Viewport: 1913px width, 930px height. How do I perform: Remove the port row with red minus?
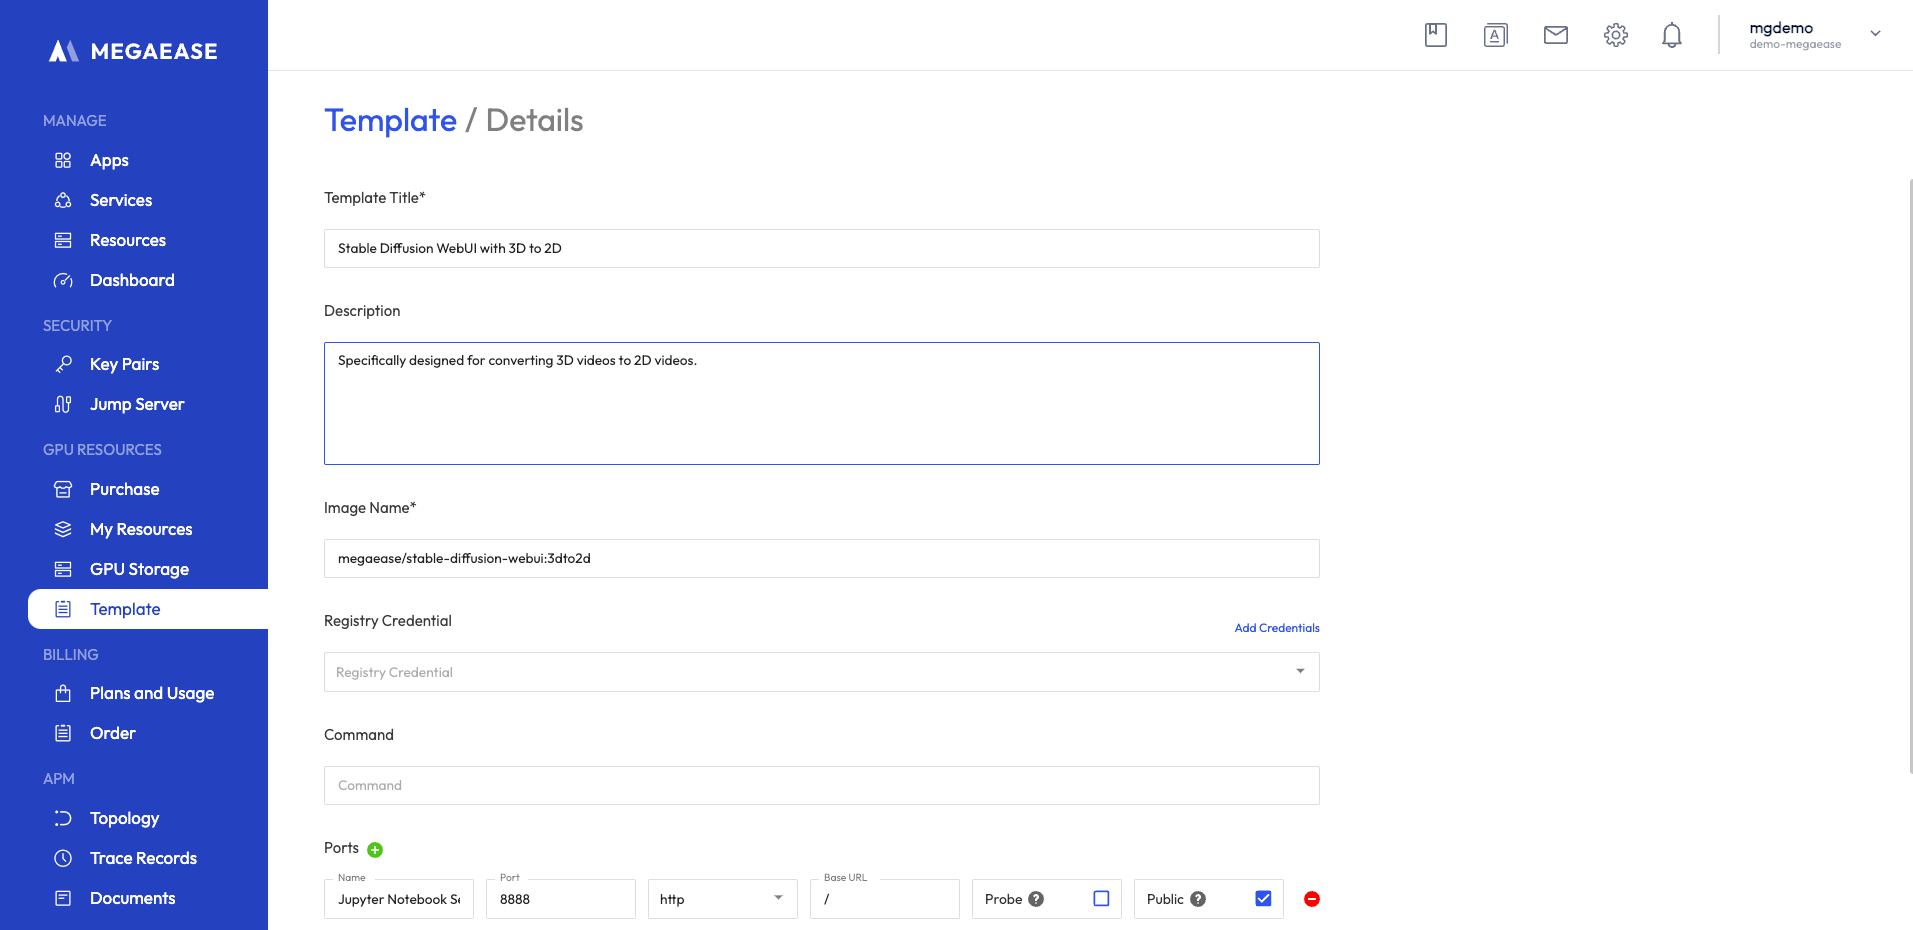(x=1311, y=899)
